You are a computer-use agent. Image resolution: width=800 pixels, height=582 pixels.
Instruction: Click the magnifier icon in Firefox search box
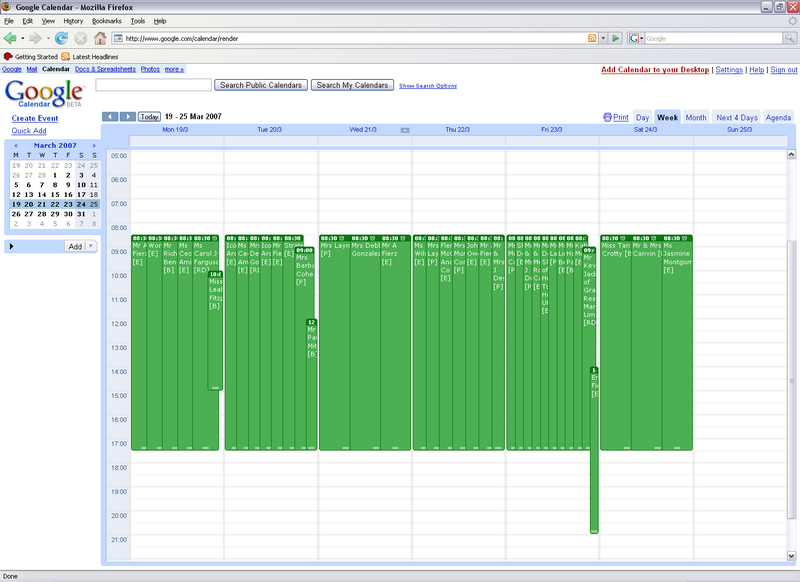pyautogui.click(x=791, y=38)
